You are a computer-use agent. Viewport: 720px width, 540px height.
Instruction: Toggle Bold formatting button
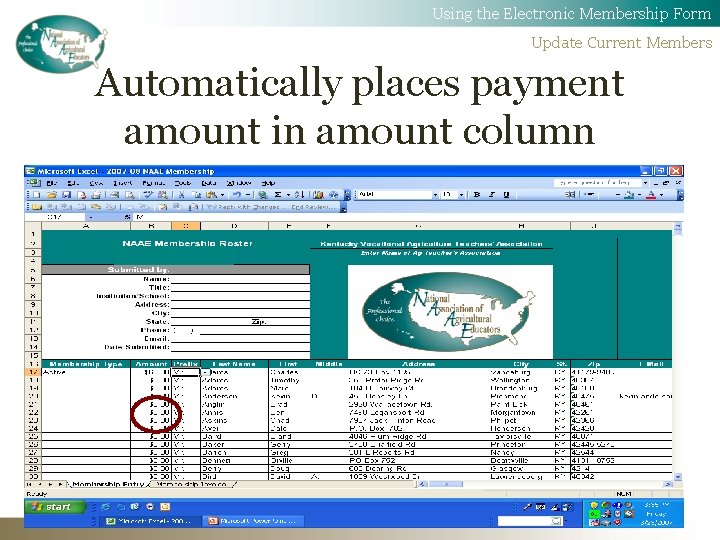[x=477, y=195]
